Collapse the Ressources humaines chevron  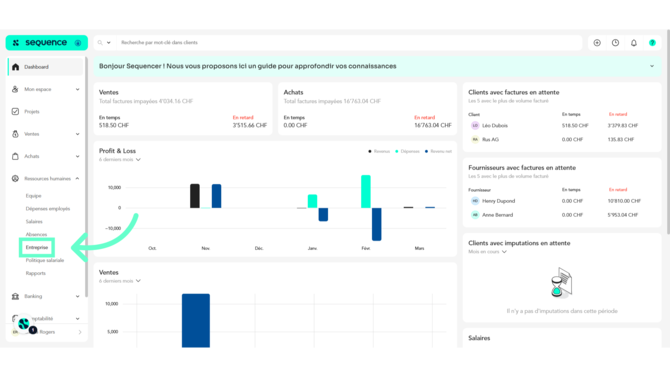77,178
